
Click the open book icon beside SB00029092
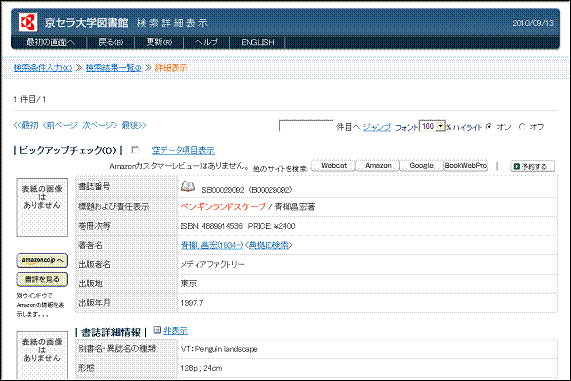click(x=188, y=187)
